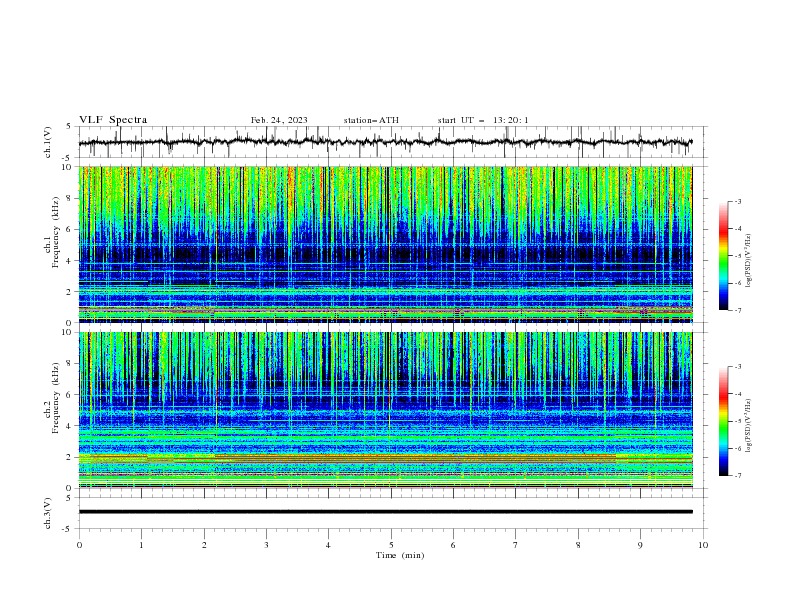Click the ch.1 frequency tick "8" kHz
The height and width of the screenshot is (612, 792).
[x=70, y=198]
